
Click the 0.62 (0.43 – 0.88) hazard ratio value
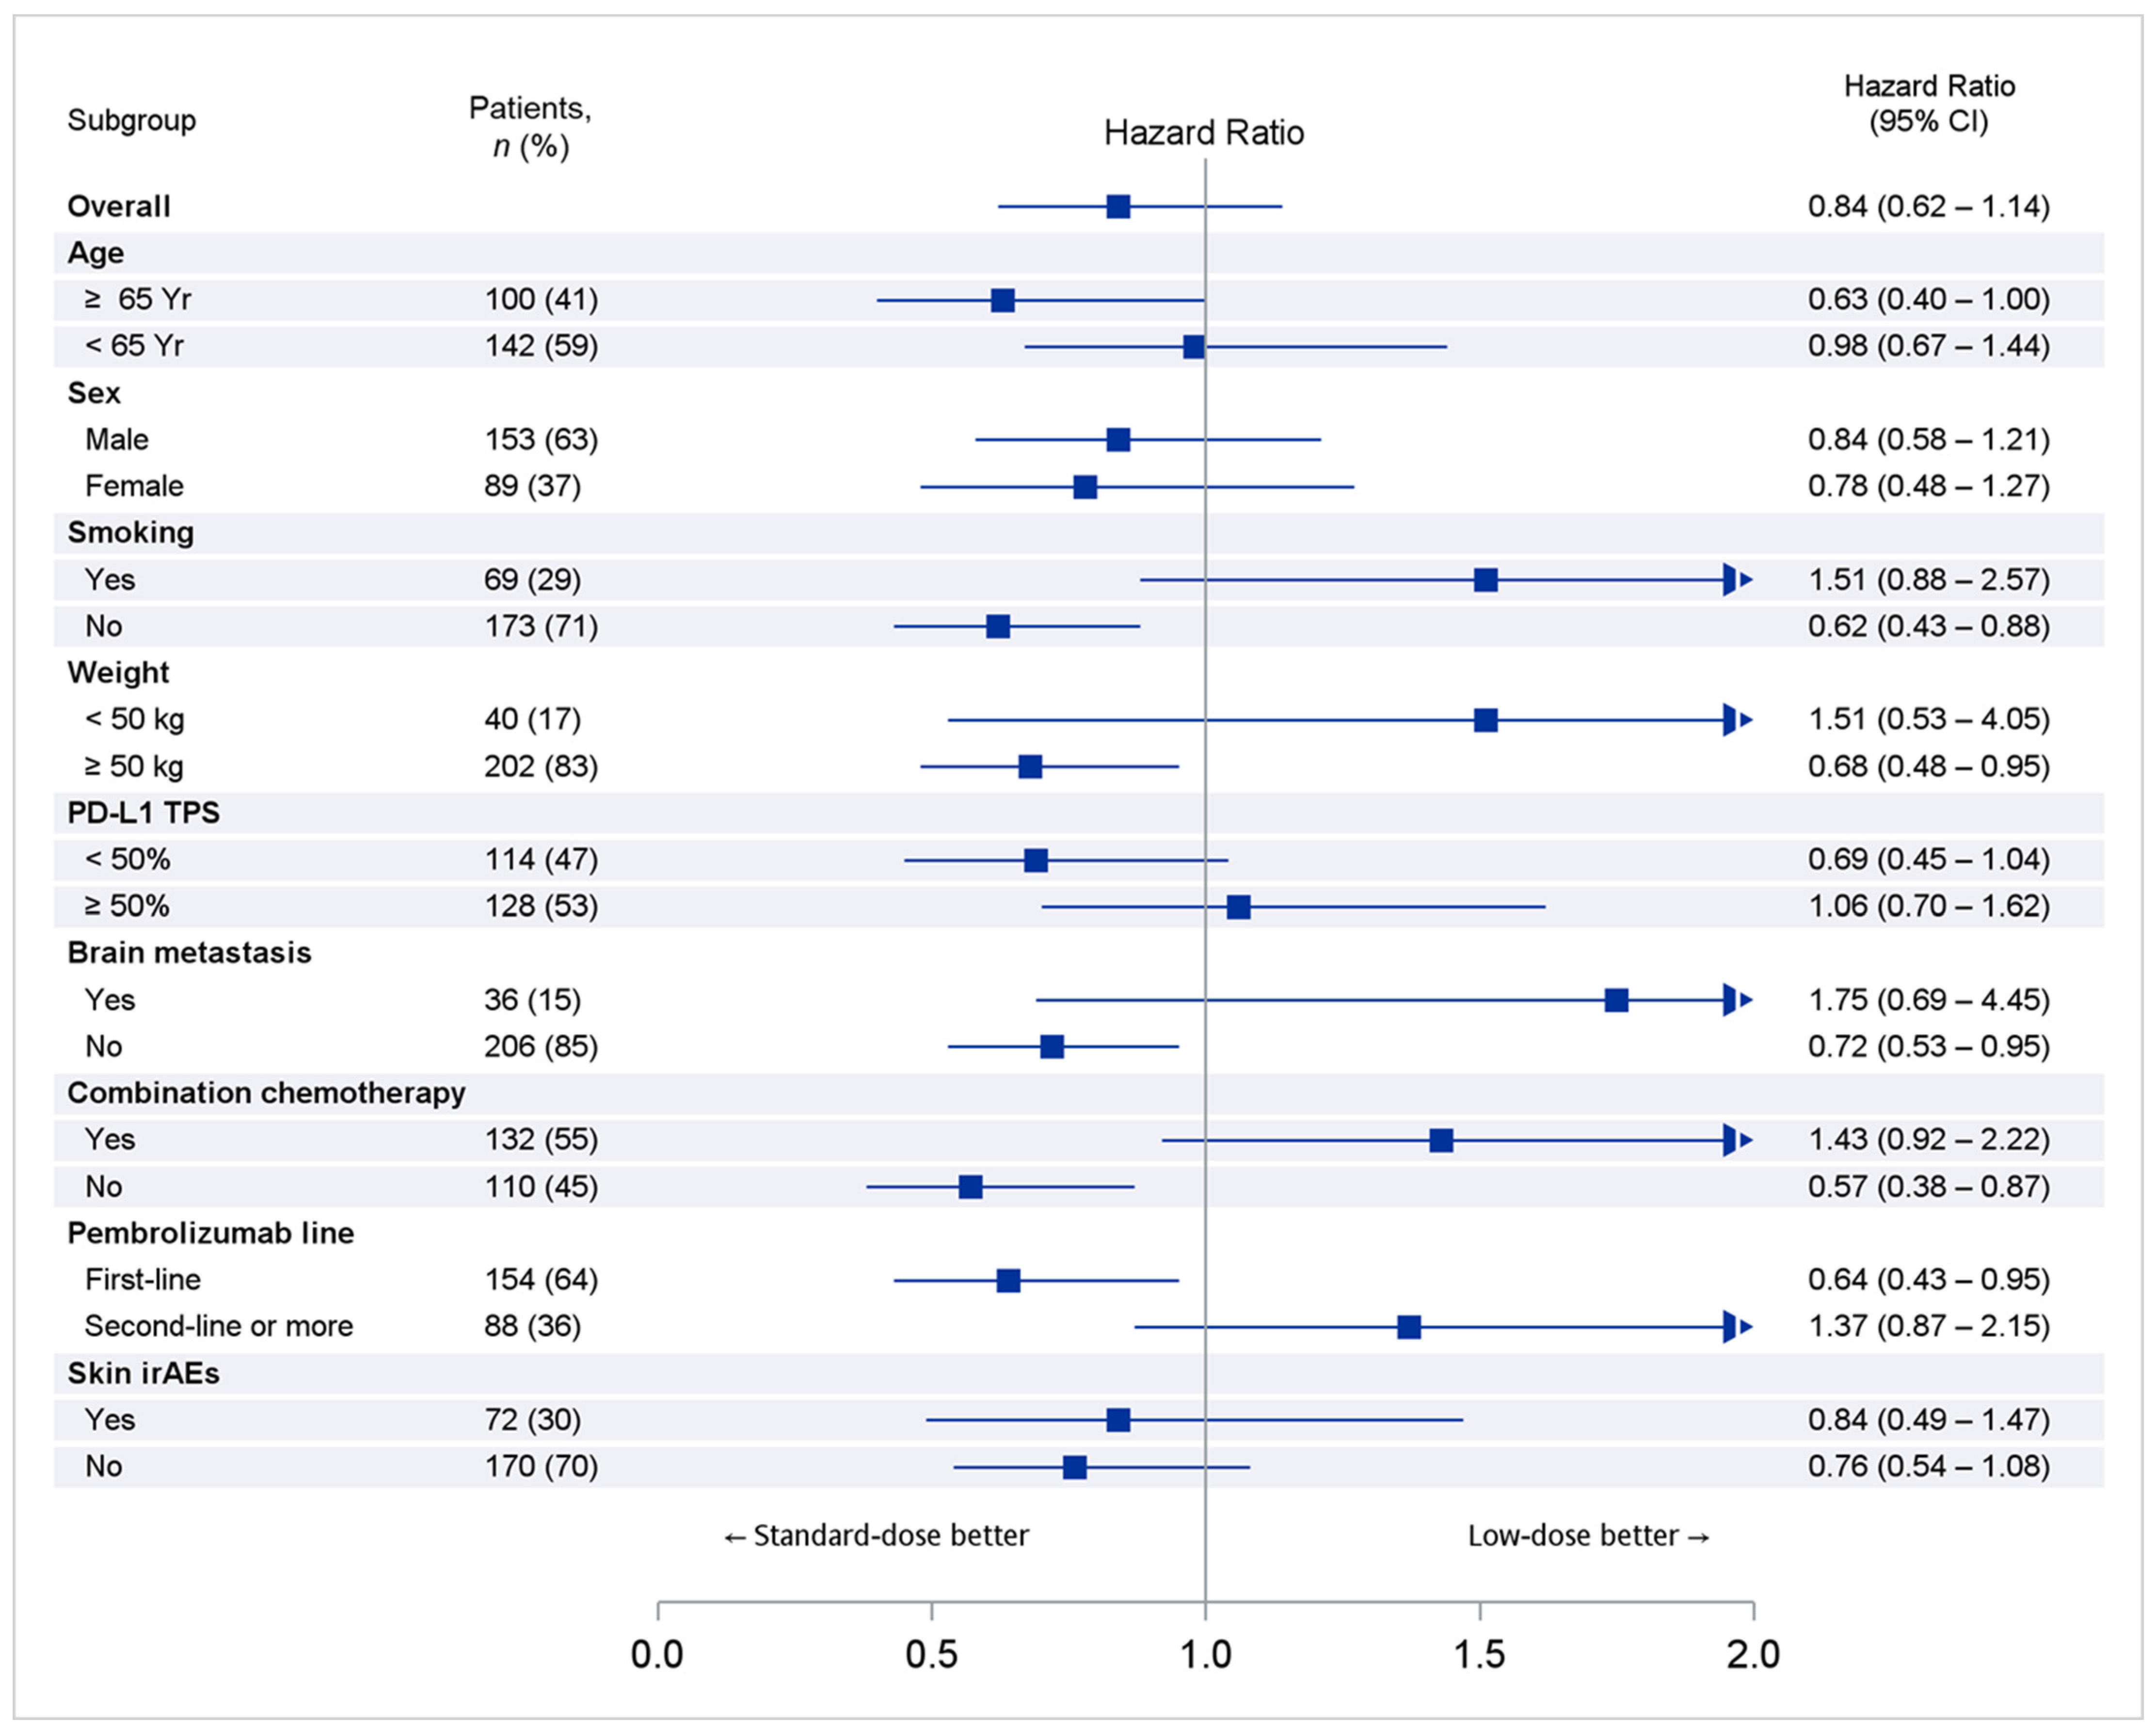click(x=1928, y=626)
